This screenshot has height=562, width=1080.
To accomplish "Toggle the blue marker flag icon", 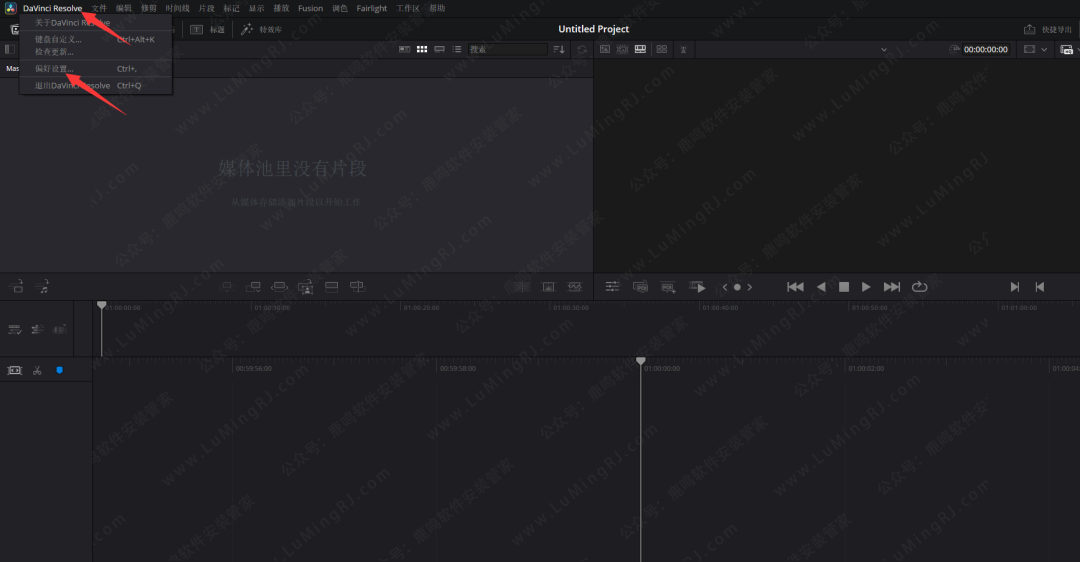I will 59,370.
